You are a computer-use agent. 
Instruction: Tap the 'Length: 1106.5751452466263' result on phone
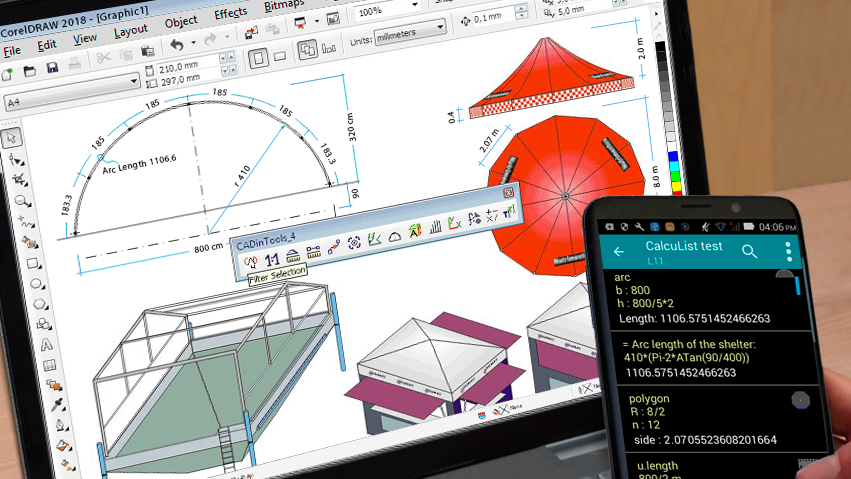click(694, 318)
